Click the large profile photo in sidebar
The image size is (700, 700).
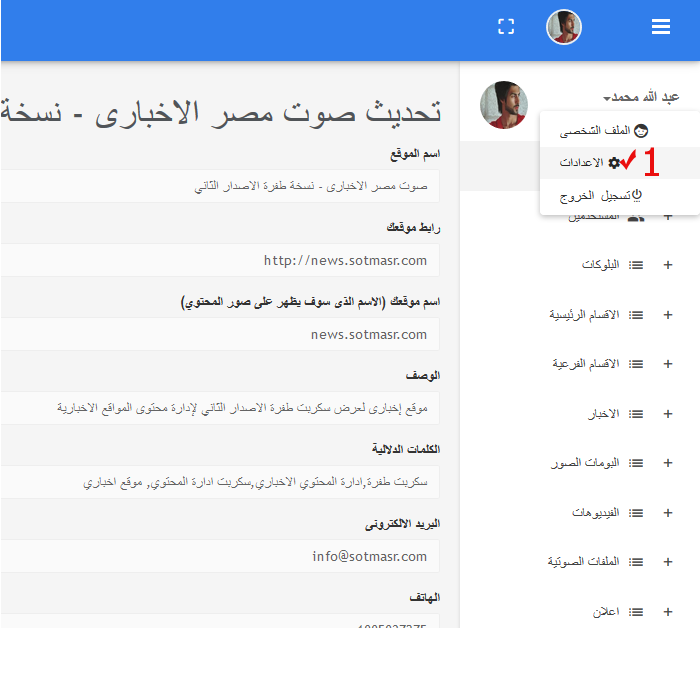(504, 105)
